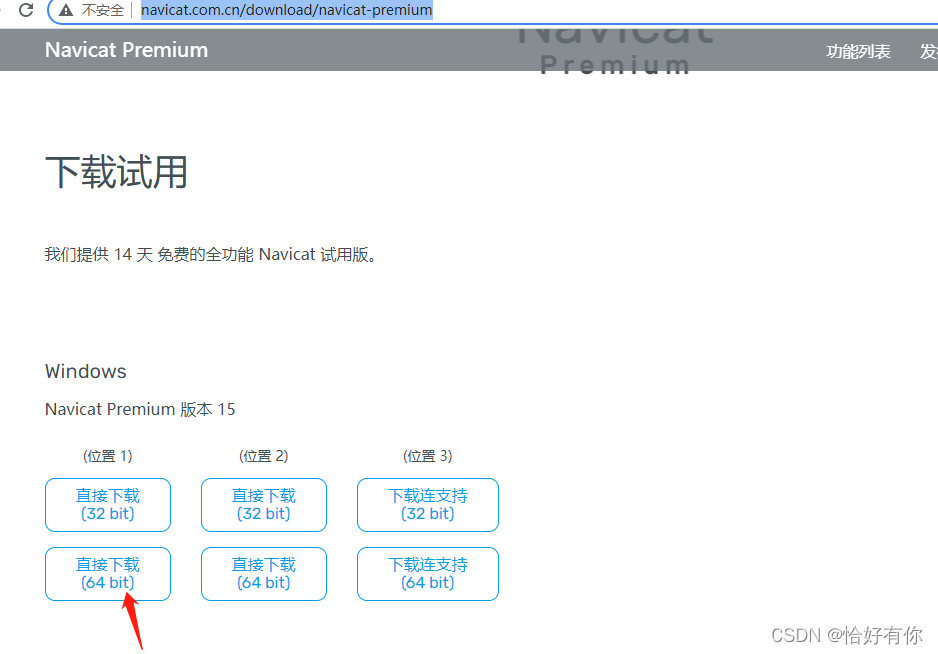The width and height of the screenshot is (938, 654).
Task: Open the 功能列表 navigation menu
Action: click(858, 50)
